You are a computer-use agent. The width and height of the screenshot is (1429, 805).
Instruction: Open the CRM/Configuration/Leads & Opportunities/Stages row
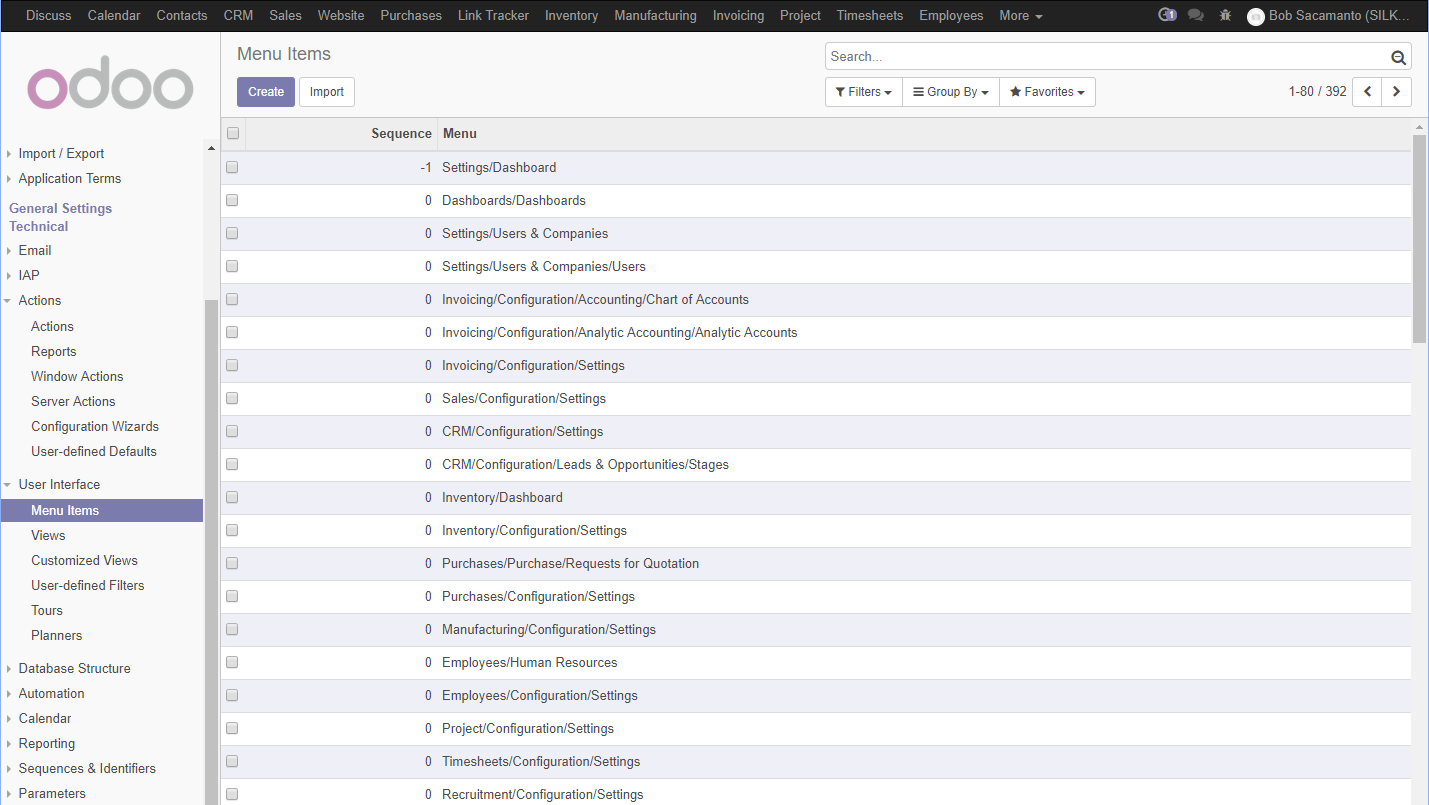tap(816, 464)
